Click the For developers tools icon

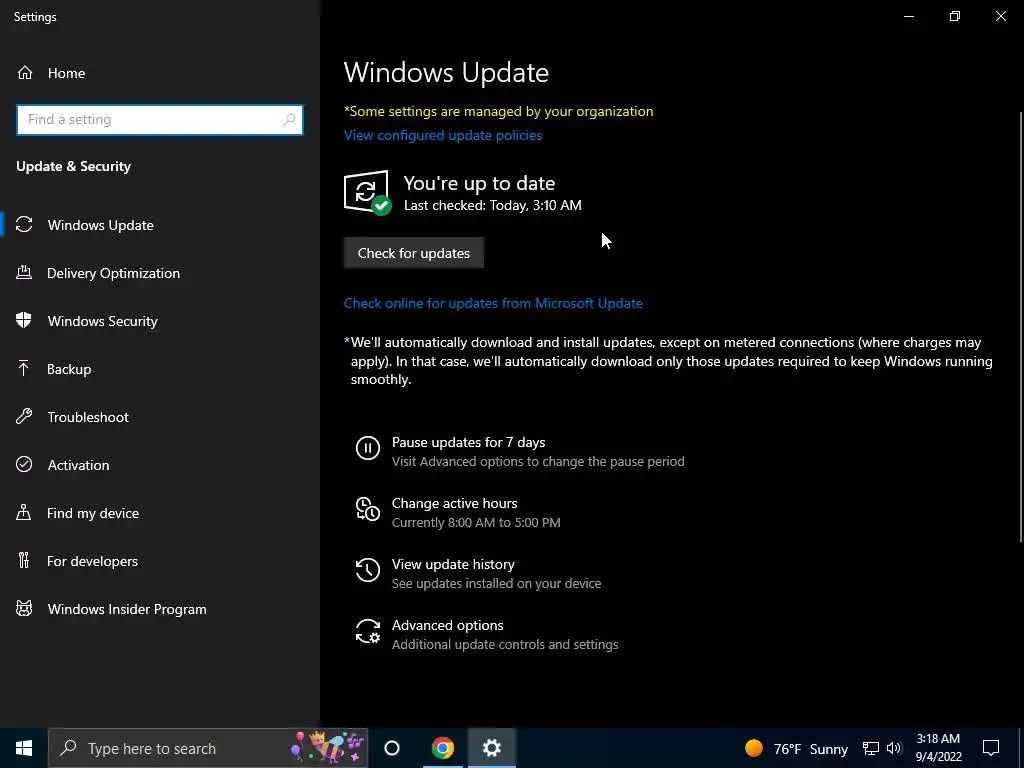(x=24, y=560)
